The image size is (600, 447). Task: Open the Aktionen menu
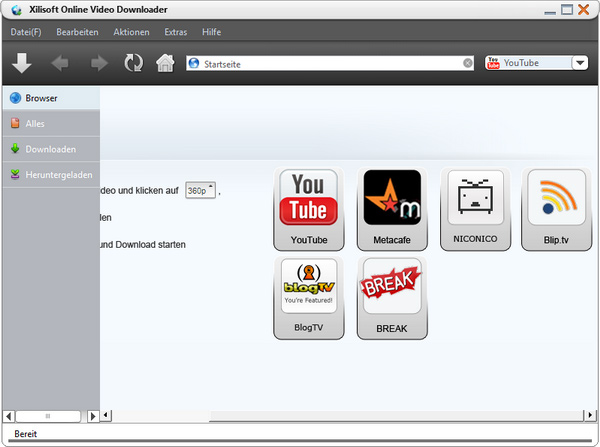[x=131, y=32]
